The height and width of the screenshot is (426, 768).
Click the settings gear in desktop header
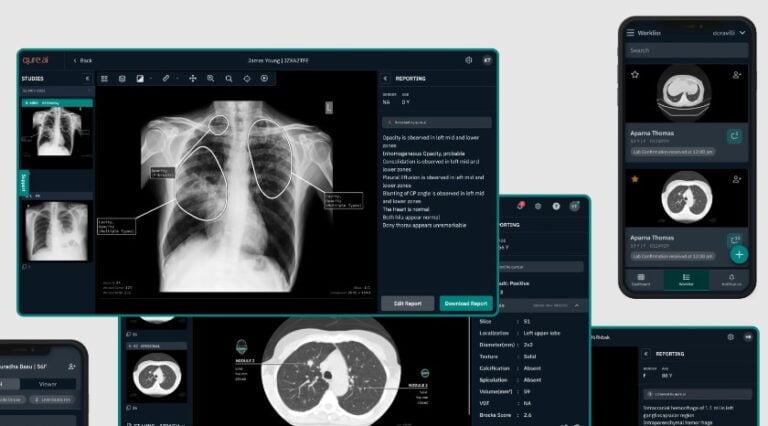point(468,60)
